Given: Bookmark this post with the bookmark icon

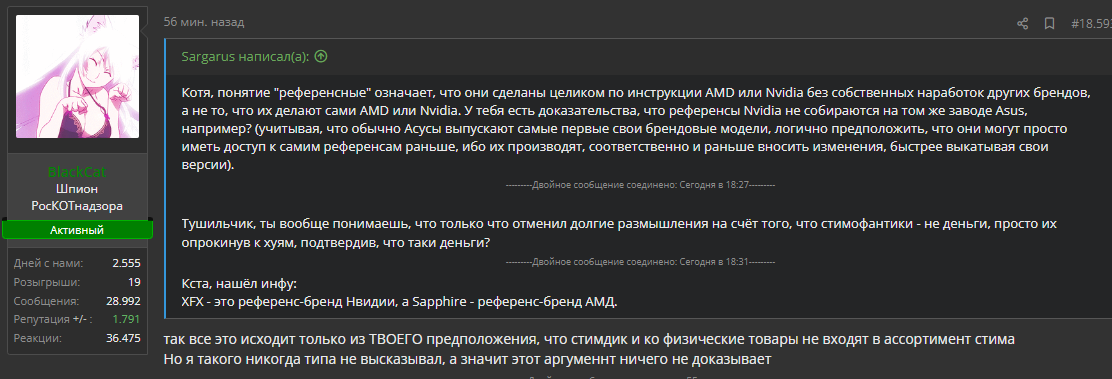Looking at the screenshot, I should tap(1049, 23).
